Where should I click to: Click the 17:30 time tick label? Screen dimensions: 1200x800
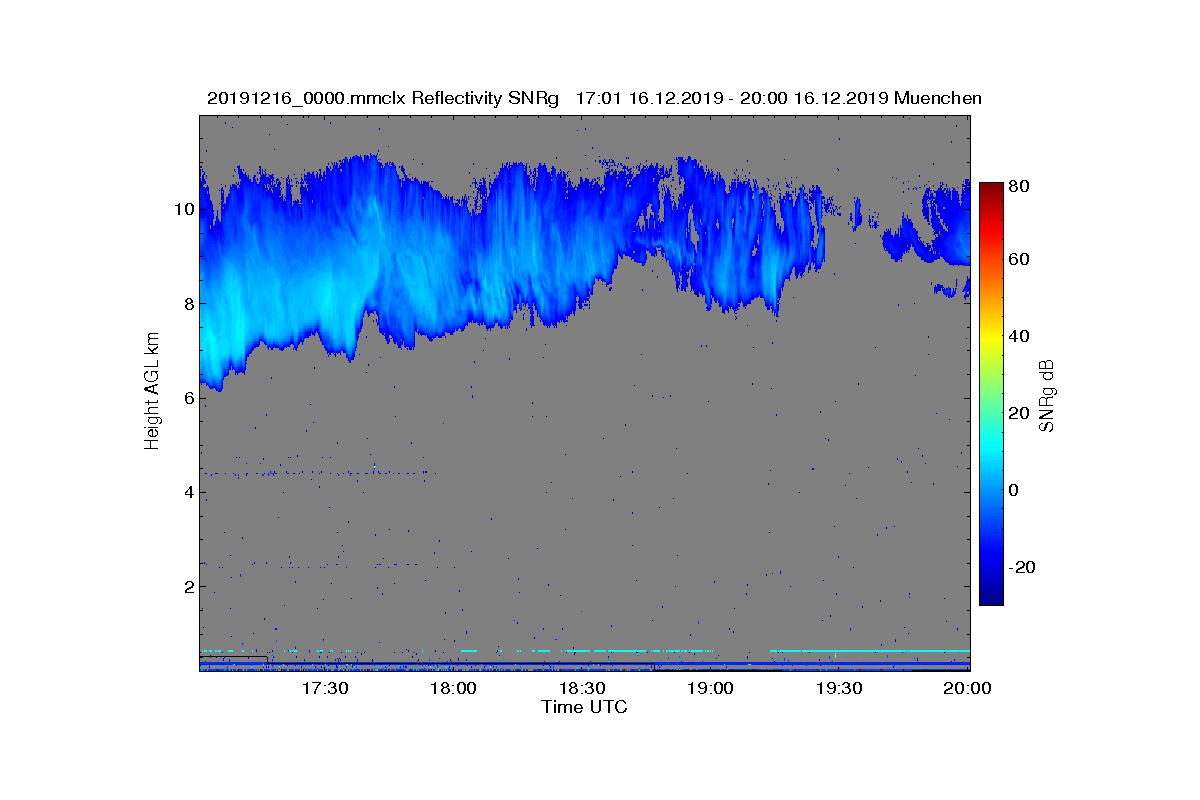pyautogui.click(x=324, y=688)
